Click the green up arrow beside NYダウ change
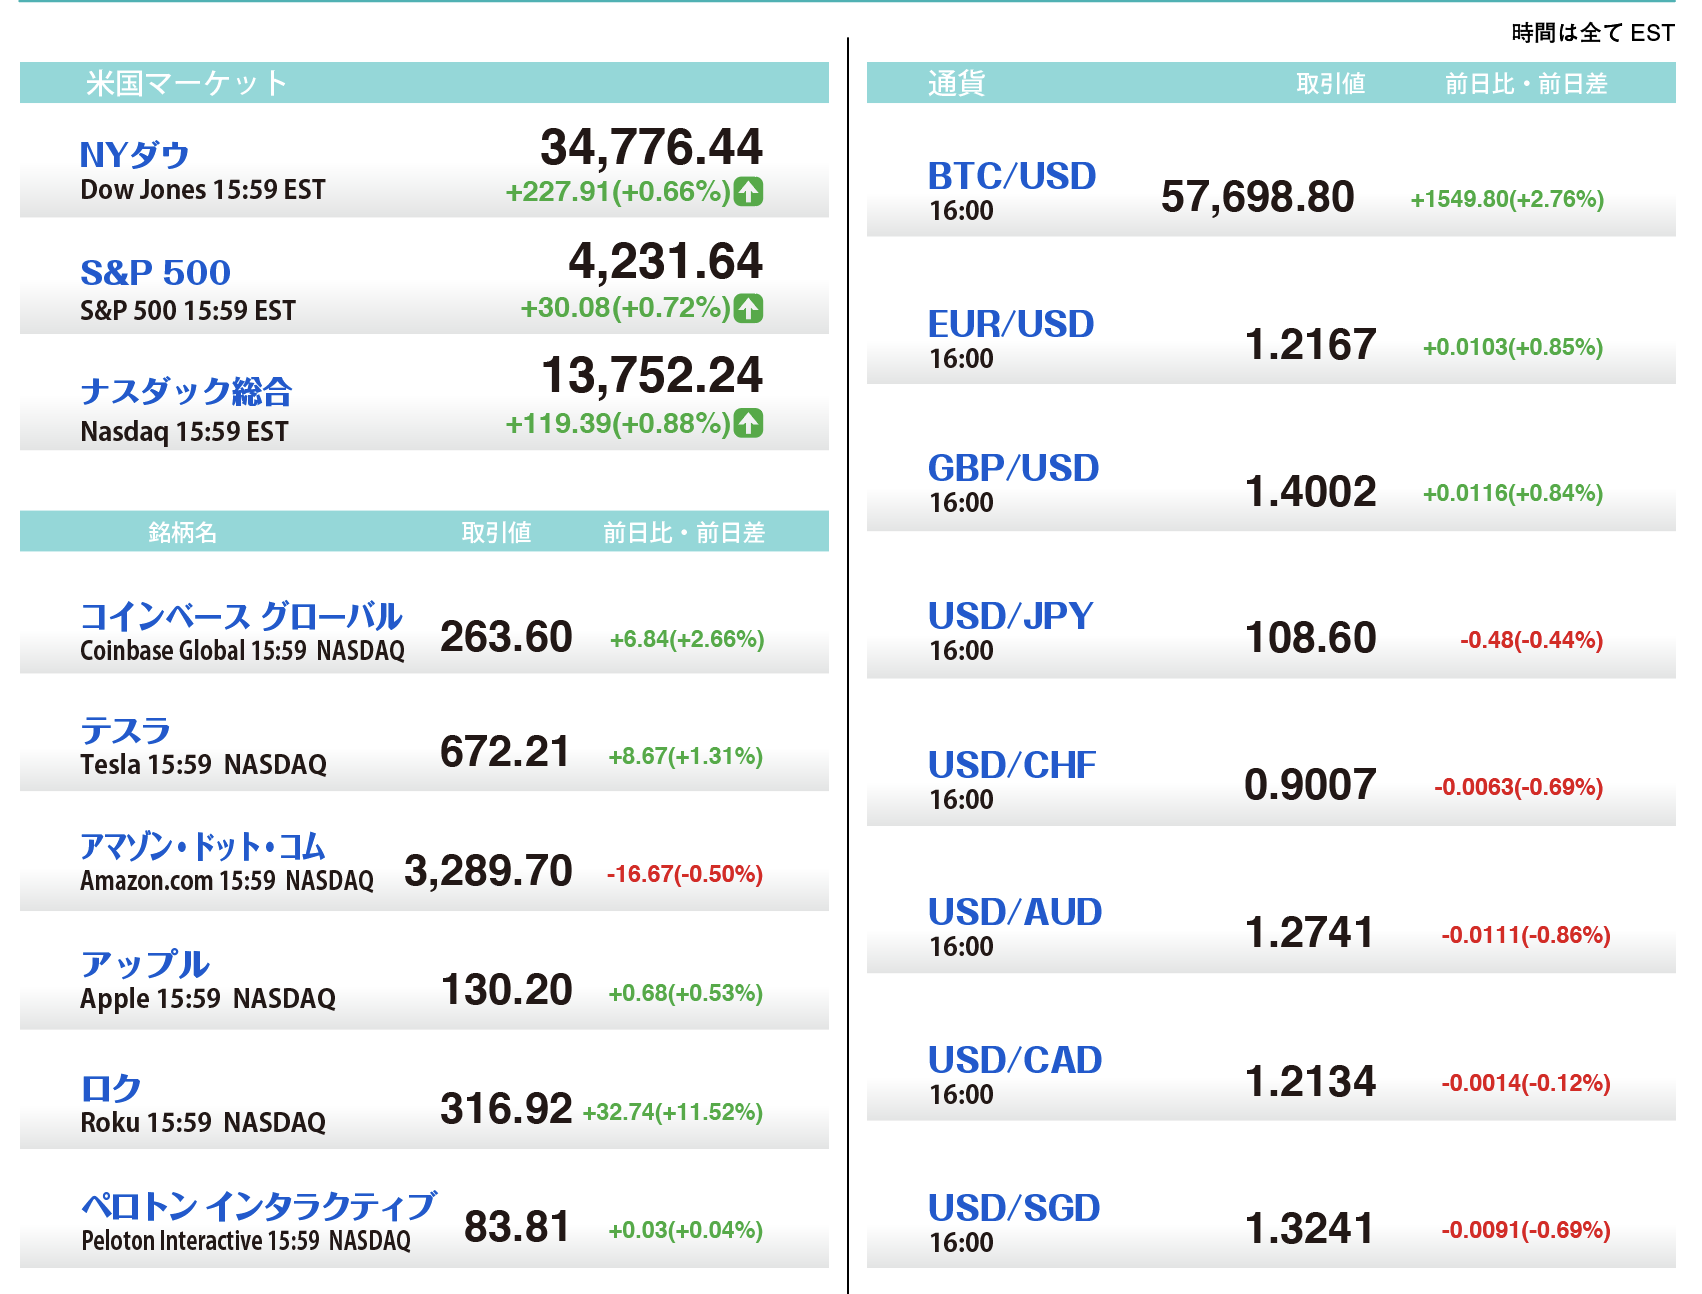Viewport: 1702px width, 1294px height. [748, 191]
